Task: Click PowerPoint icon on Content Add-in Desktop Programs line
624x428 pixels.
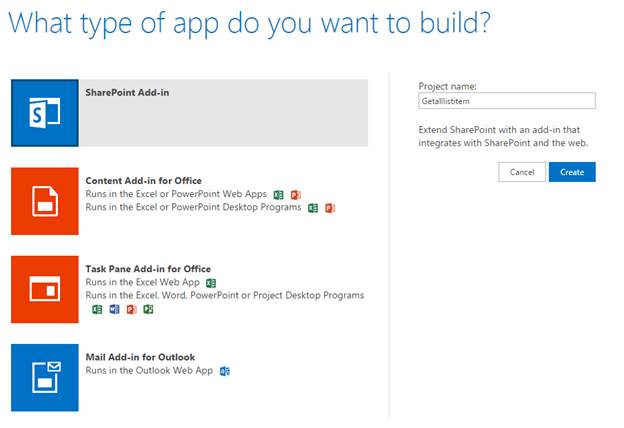Action: coord(330,208)
